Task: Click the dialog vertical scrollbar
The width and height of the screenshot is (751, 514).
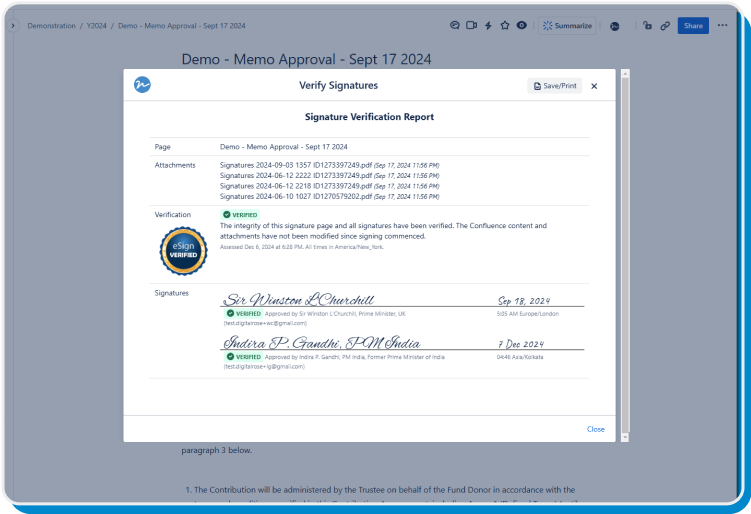Action: [625, 254]
